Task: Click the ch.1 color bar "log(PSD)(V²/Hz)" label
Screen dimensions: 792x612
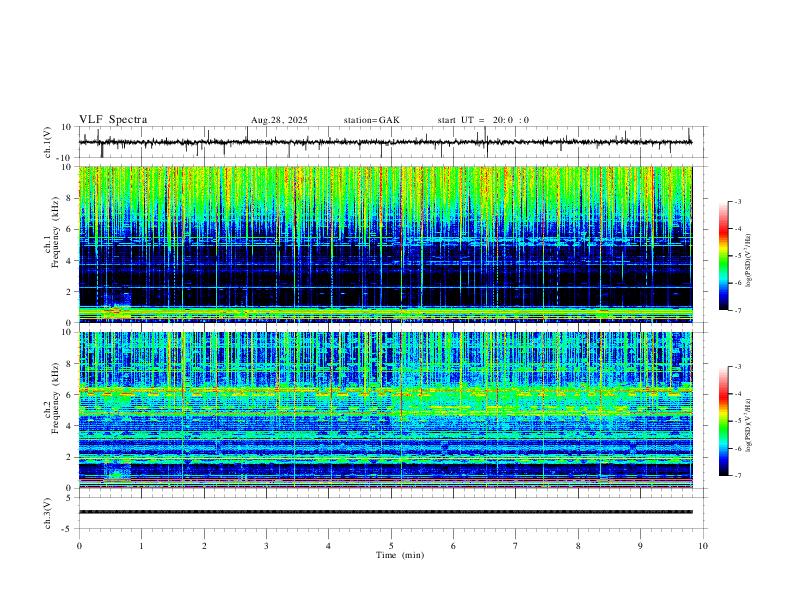Action: (748, 261)
